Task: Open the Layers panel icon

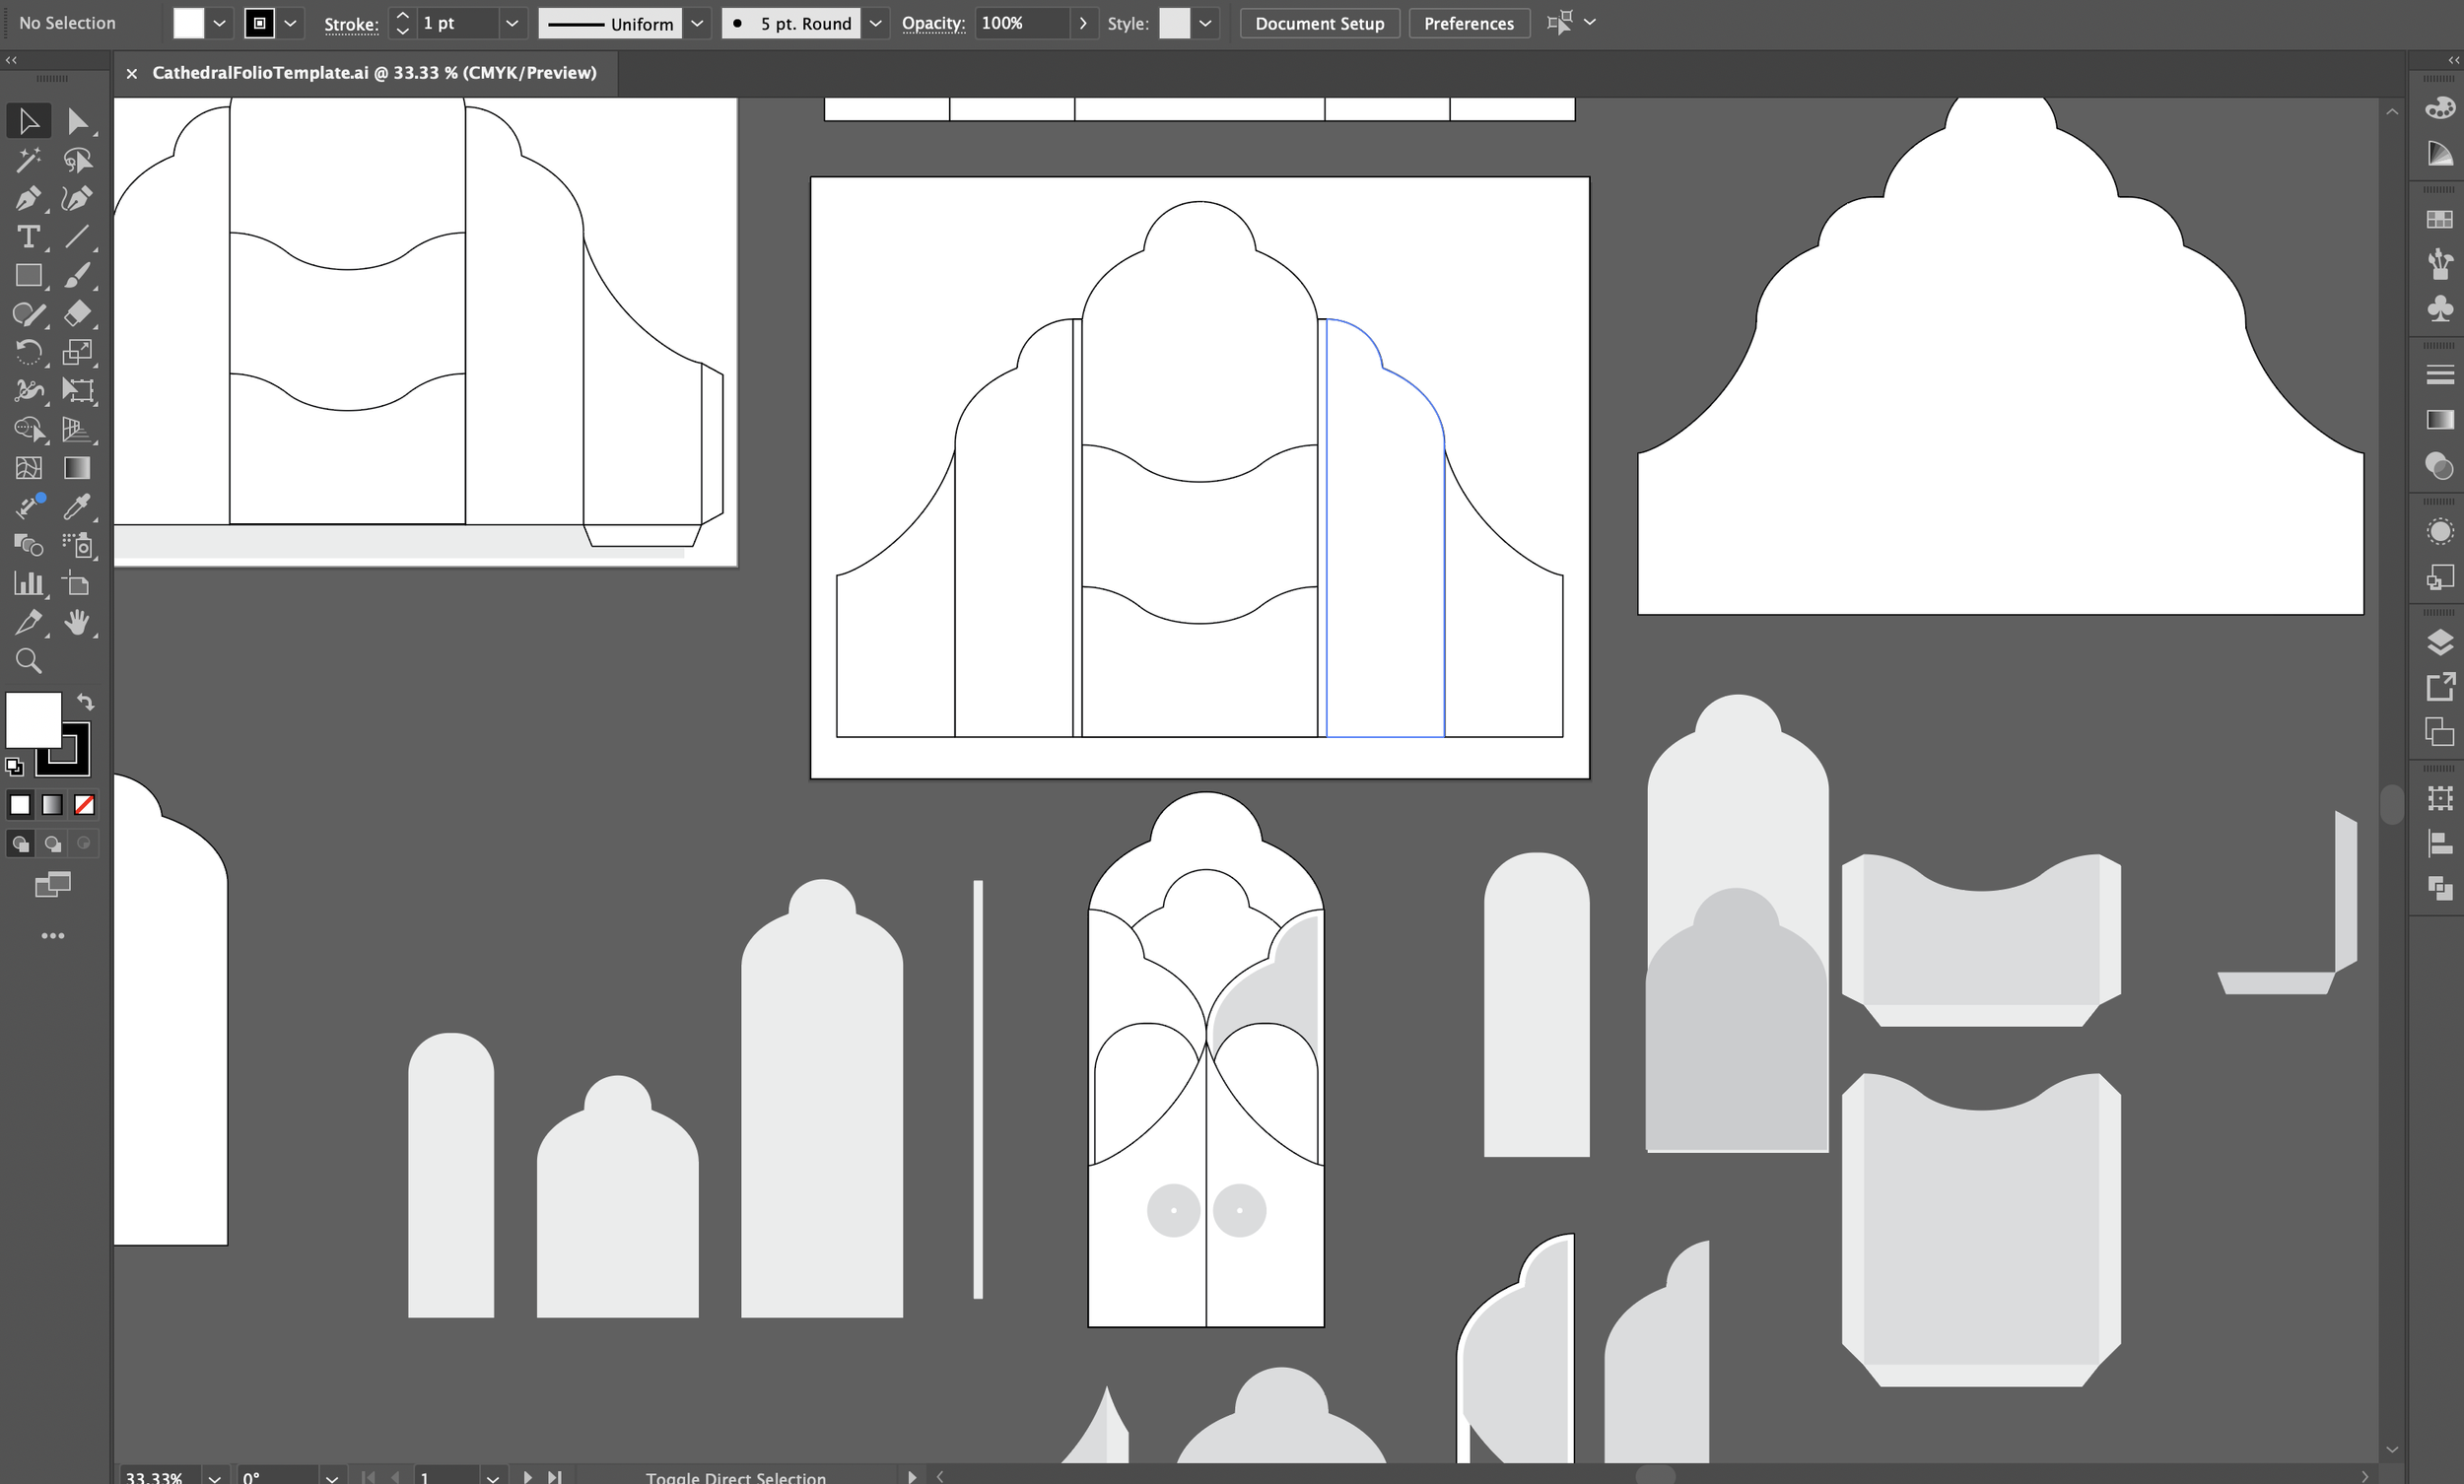Action: coord(2439,642)
